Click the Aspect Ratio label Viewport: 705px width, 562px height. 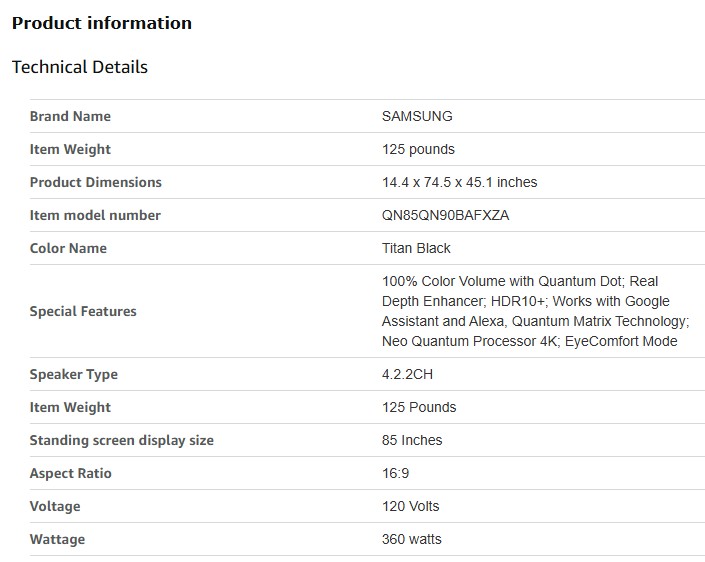coord(70,473)
